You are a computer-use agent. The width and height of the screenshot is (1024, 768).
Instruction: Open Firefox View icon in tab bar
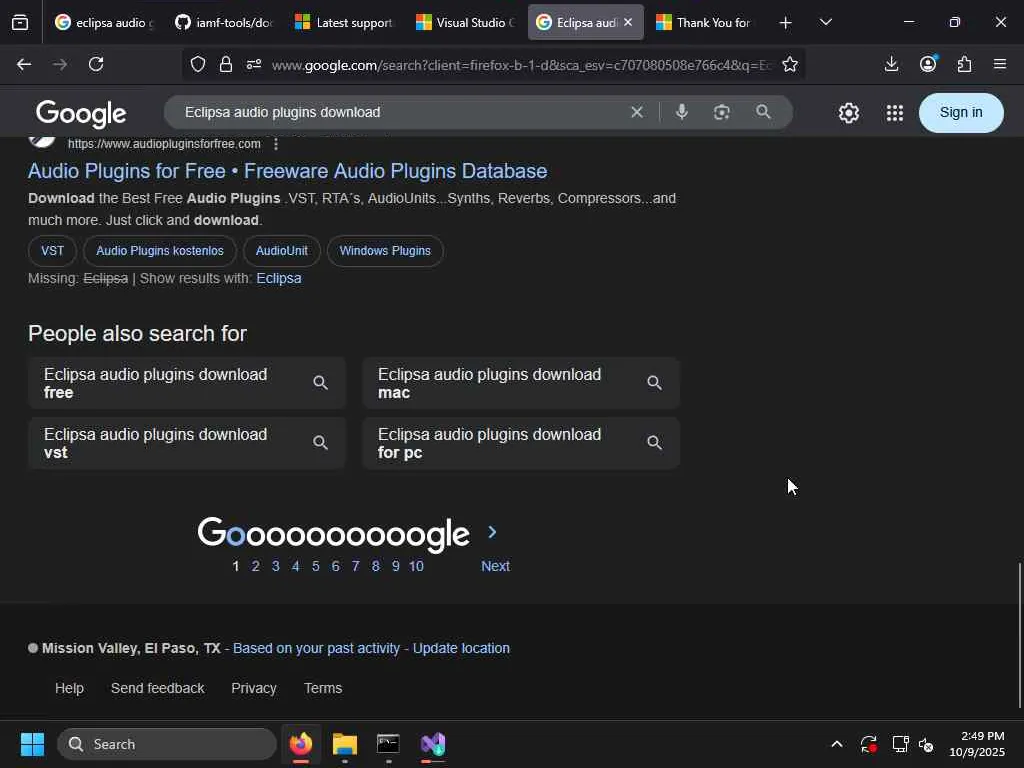click(x=20, y=23)
